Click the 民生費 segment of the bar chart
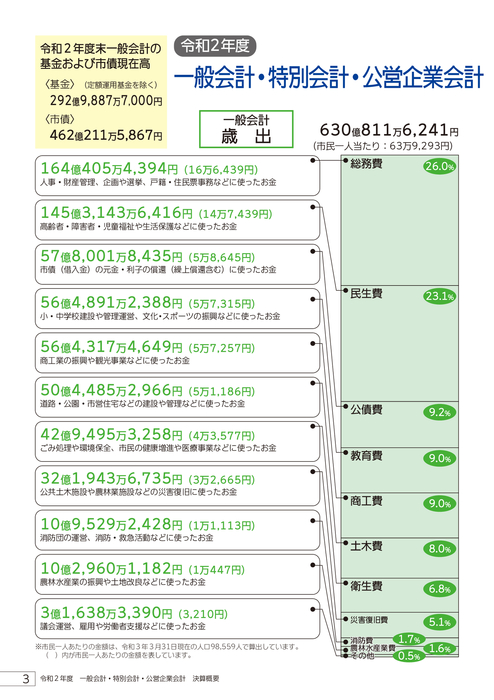This screenshot has width=494, height=700. click(400, 343)
